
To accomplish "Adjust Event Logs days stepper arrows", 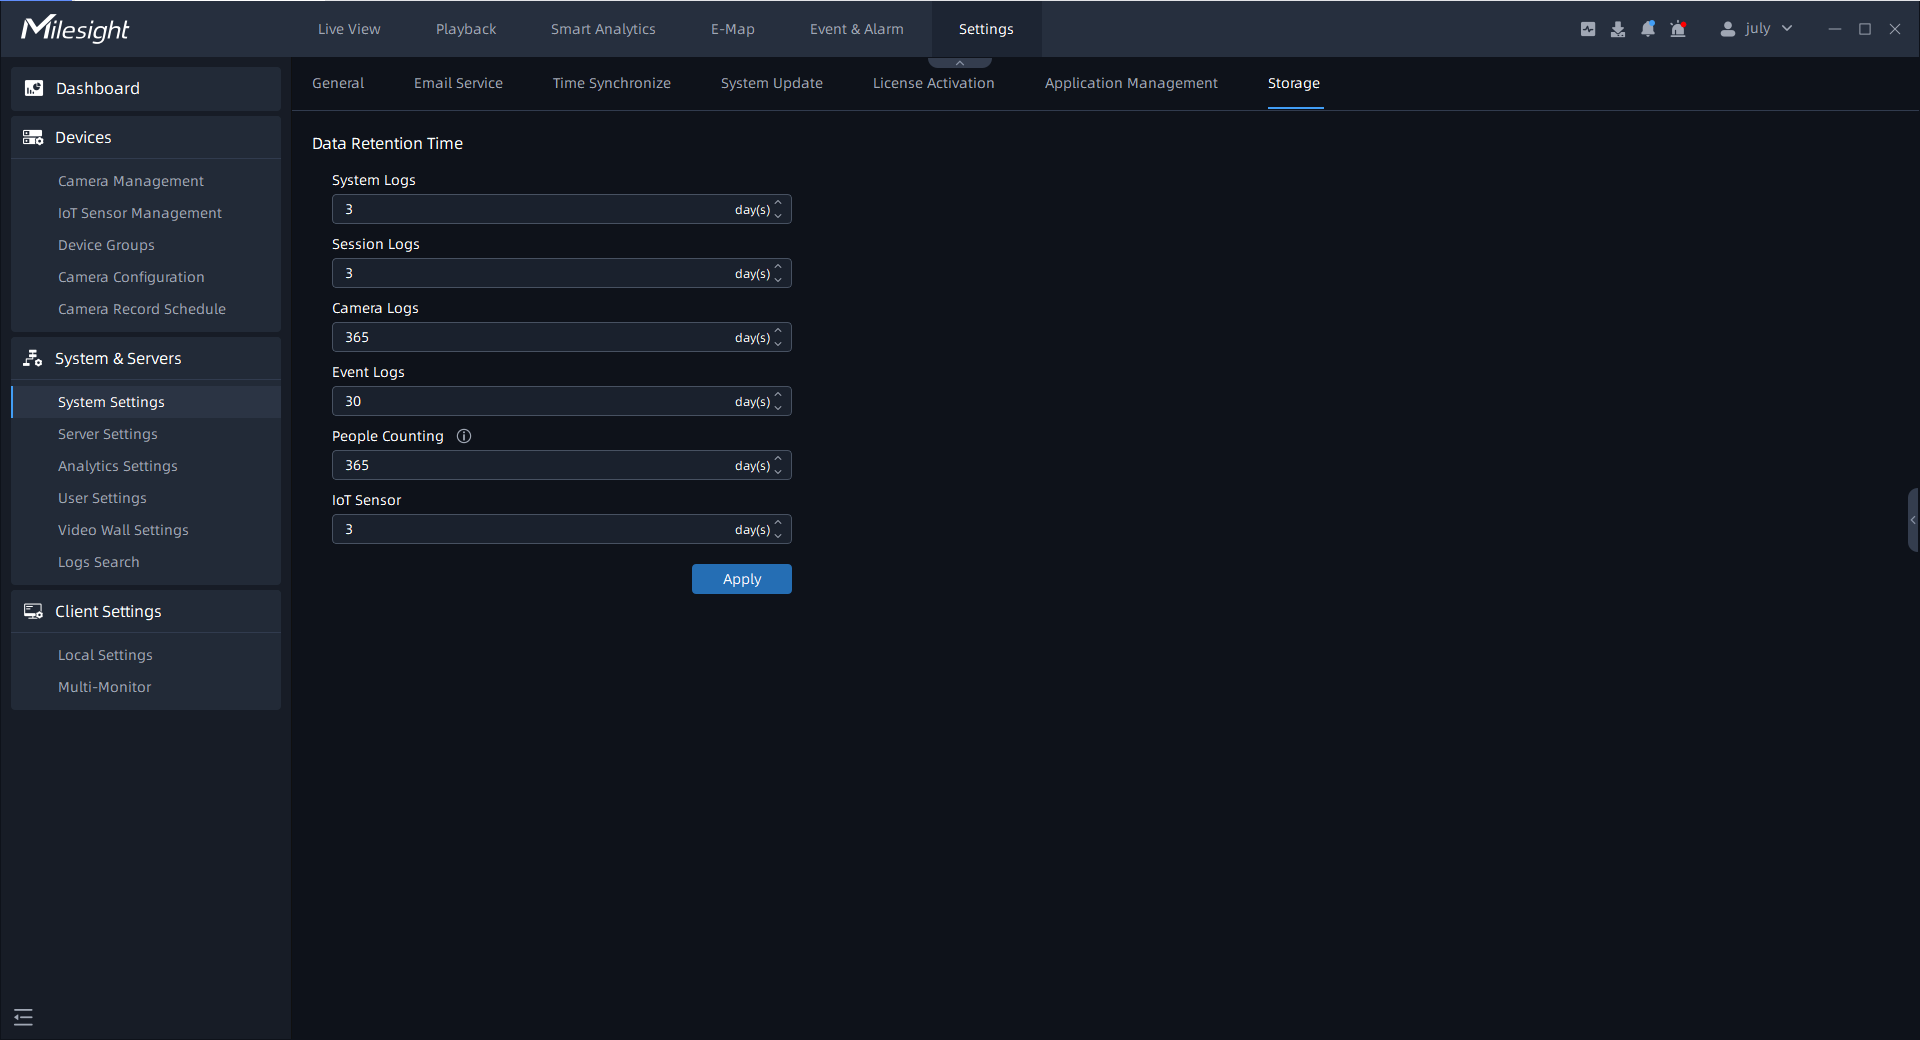I will pos(778,401).
